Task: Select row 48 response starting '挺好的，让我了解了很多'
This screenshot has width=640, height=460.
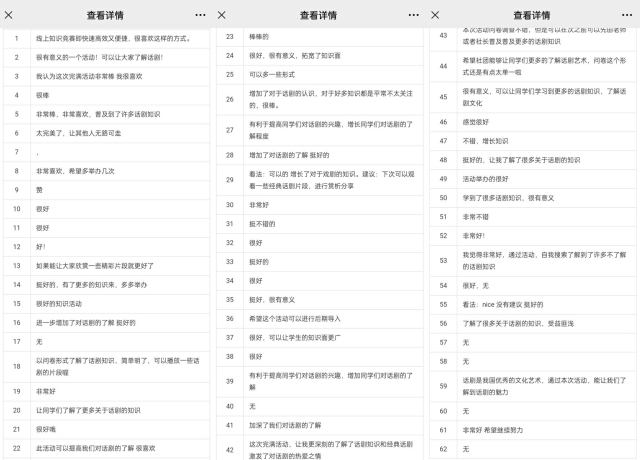Action: click(x=521, y=160)
